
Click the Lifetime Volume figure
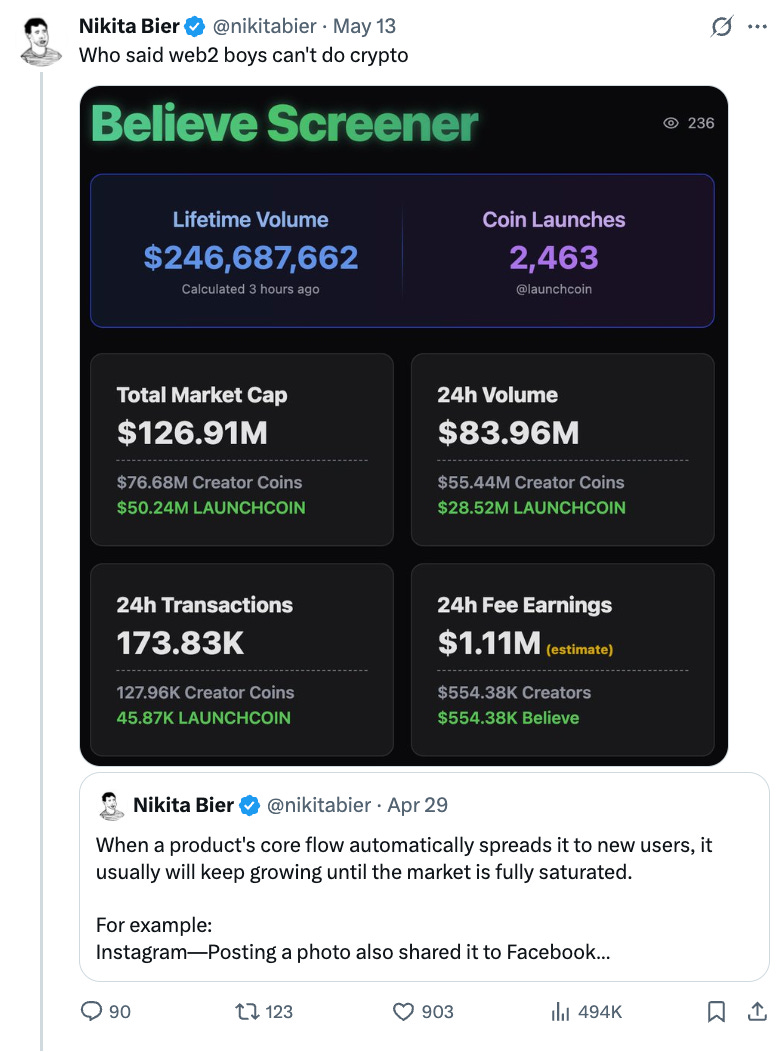[251, 258]
